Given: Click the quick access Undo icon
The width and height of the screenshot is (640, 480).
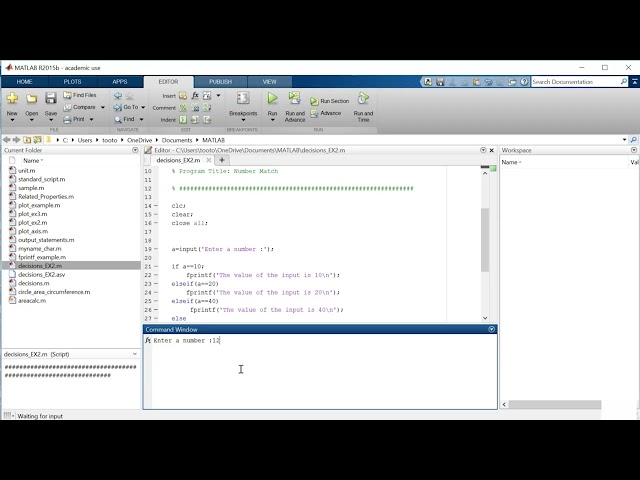Looking at the screenshot, I should 489,82.
